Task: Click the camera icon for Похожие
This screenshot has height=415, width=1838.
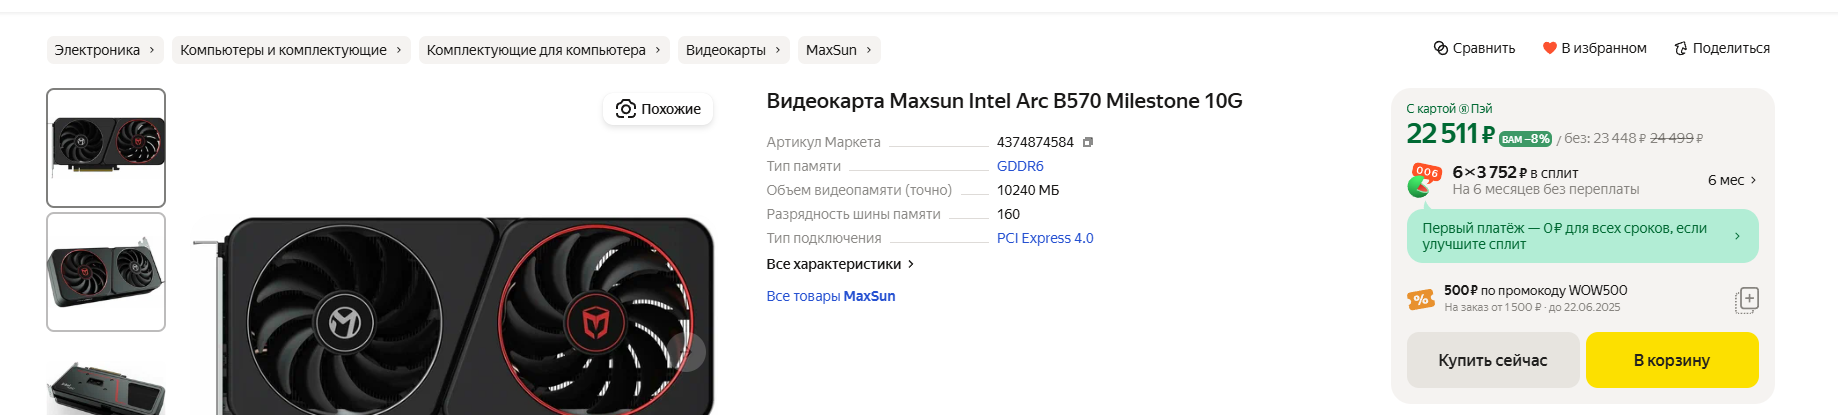Action: tap(626, 109)
